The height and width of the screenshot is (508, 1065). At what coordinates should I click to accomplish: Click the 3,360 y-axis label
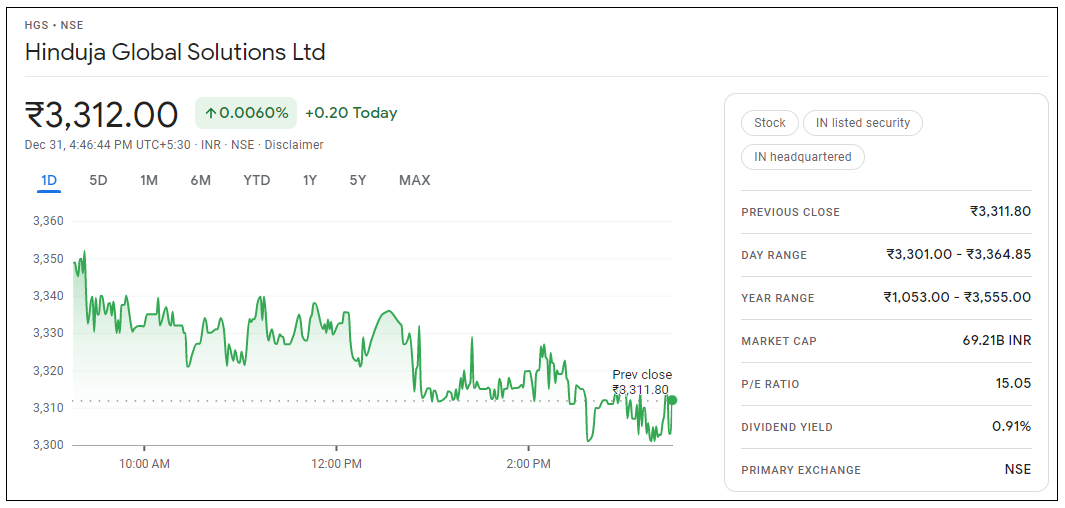[x=48, y=221]
